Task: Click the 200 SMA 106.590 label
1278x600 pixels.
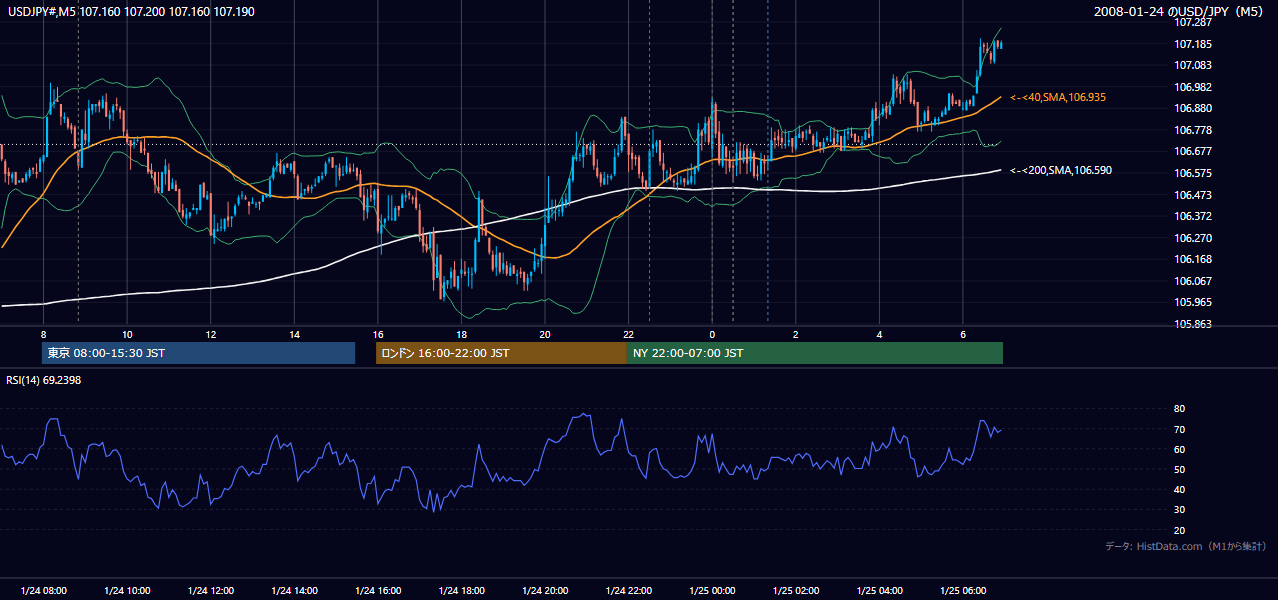Action: point(1060,170)
